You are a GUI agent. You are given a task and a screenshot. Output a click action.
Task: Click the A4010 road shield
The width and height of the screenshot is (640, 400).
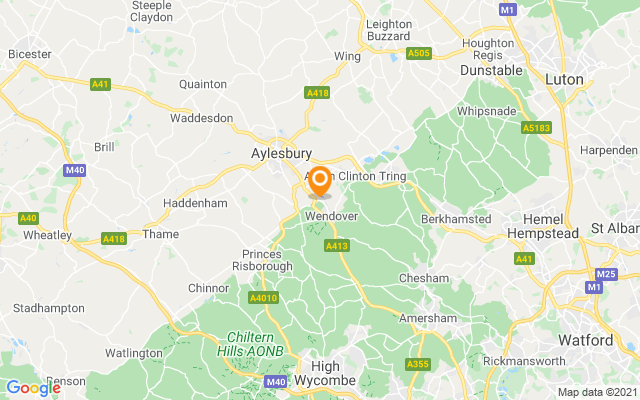pos(263,298)
